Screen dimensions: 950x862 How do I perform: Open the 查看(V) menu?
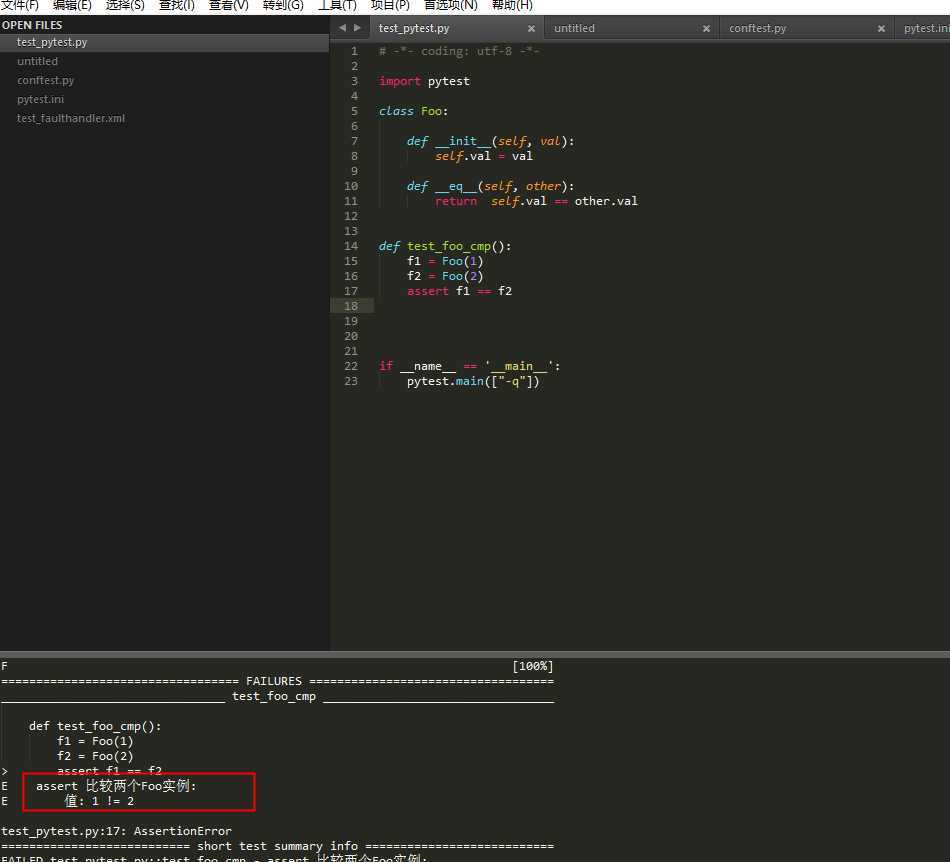[228, 5]
